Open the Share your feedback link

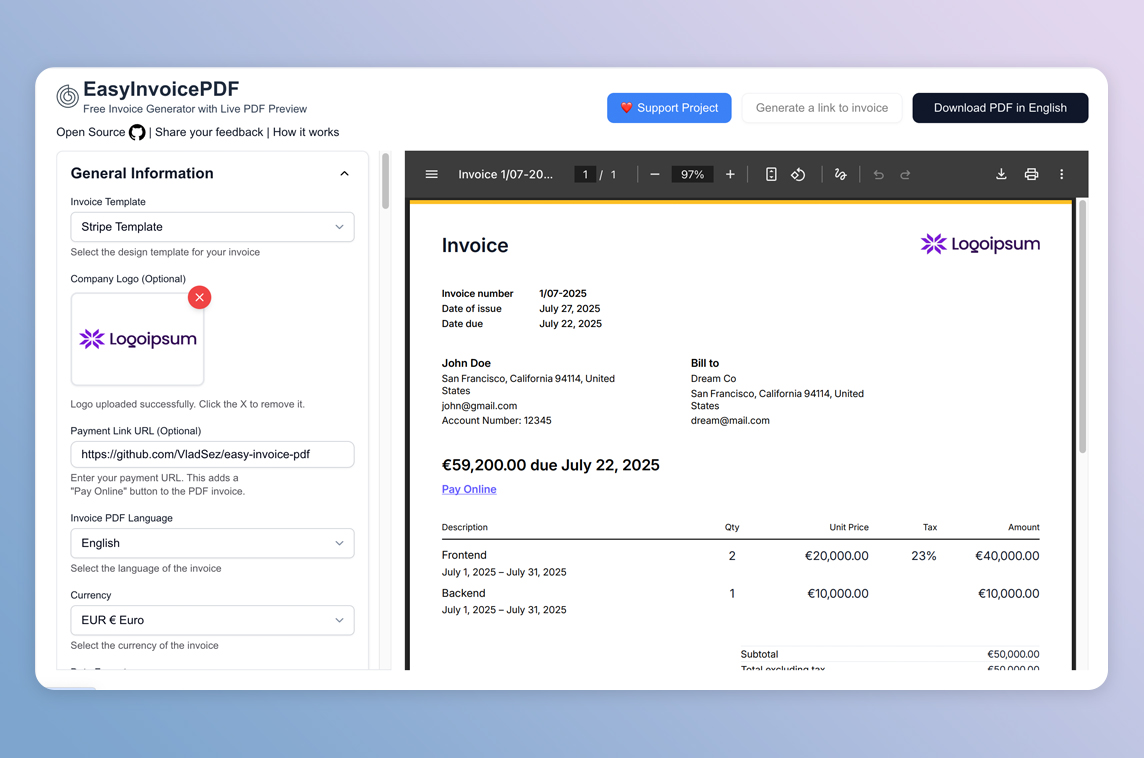(209, 132)
